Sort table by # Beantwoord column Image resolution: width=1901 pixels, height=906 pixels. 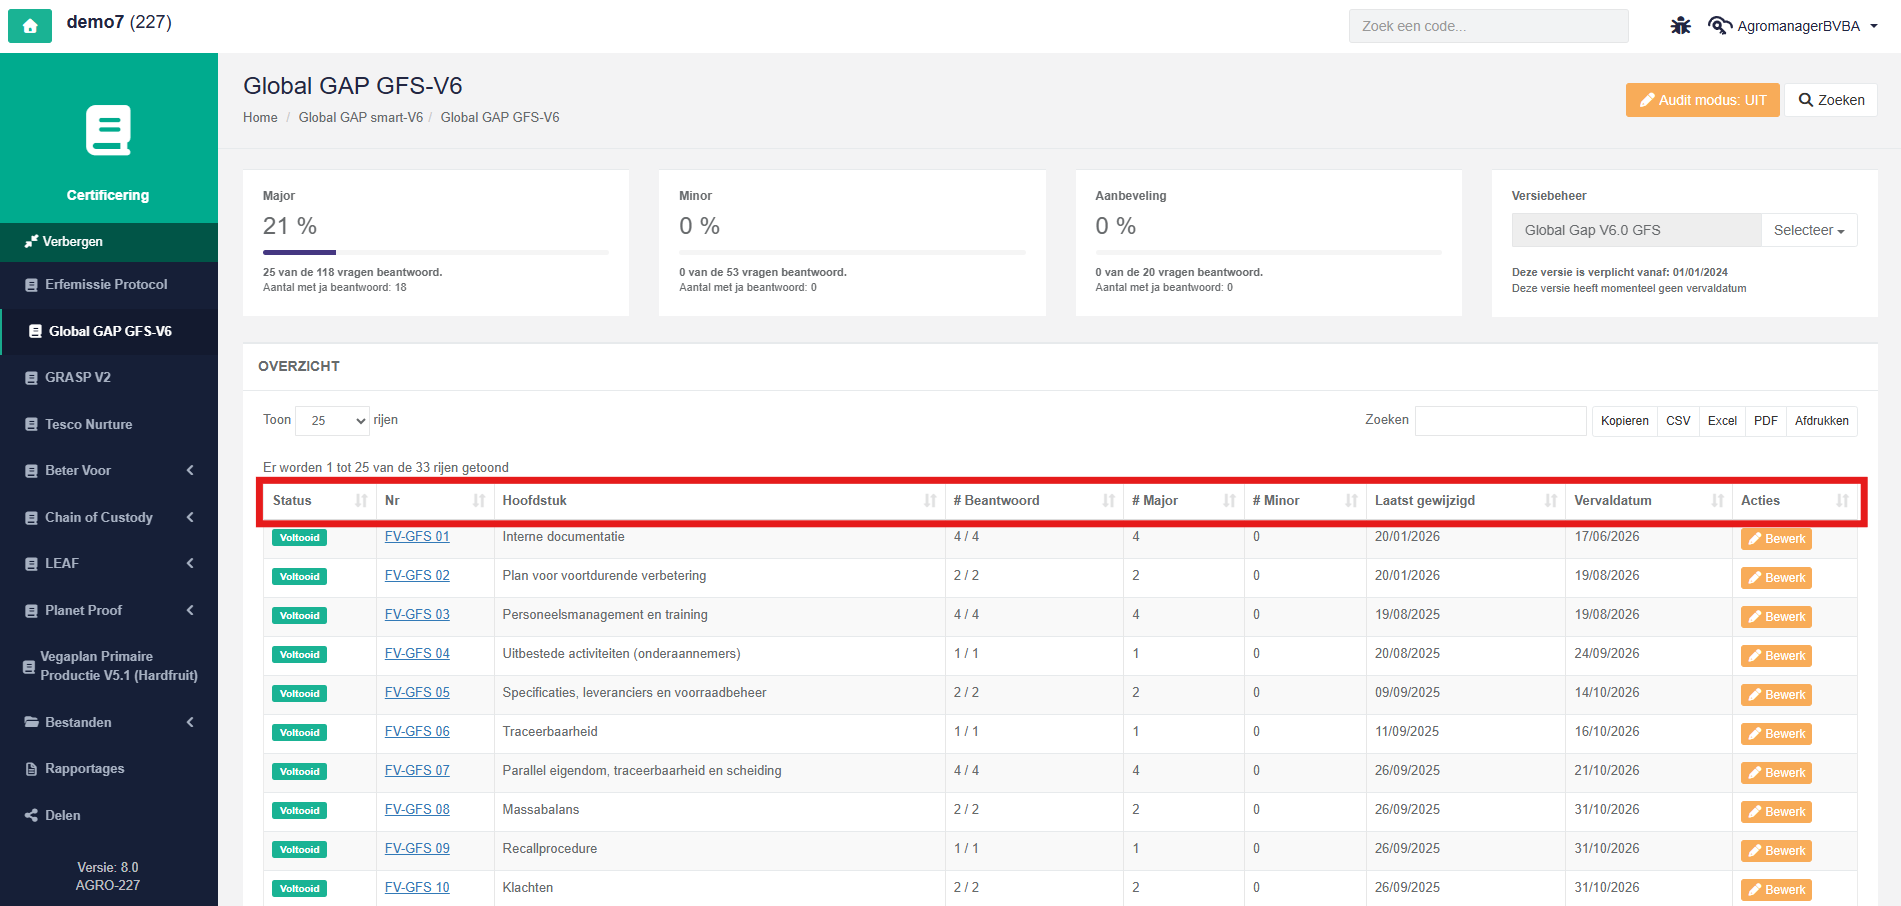[x=1034, y=501]
